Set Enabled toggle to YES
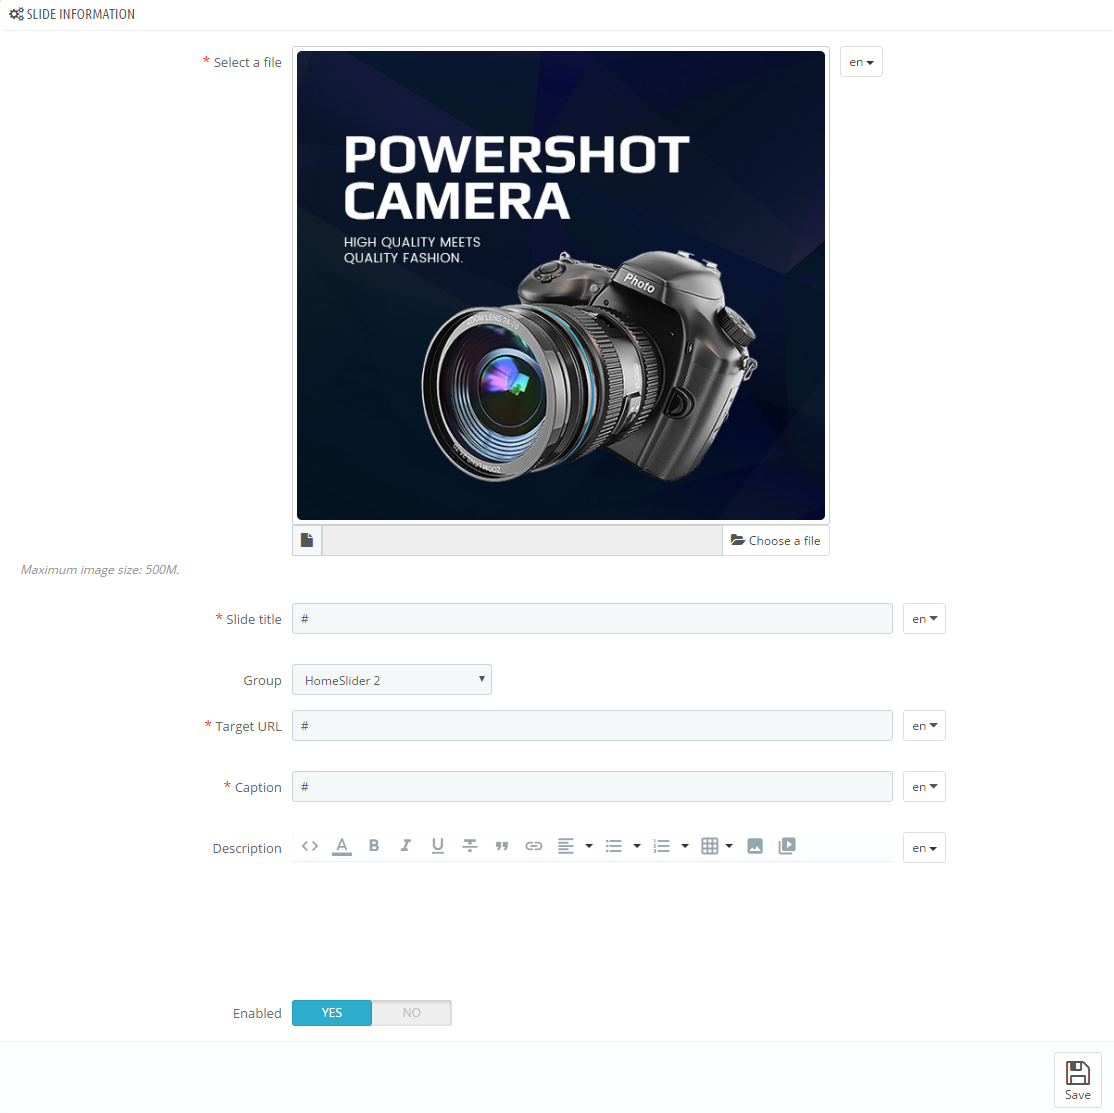The width and height of the screenshot is (1114, 1113). pos(332,1013)
